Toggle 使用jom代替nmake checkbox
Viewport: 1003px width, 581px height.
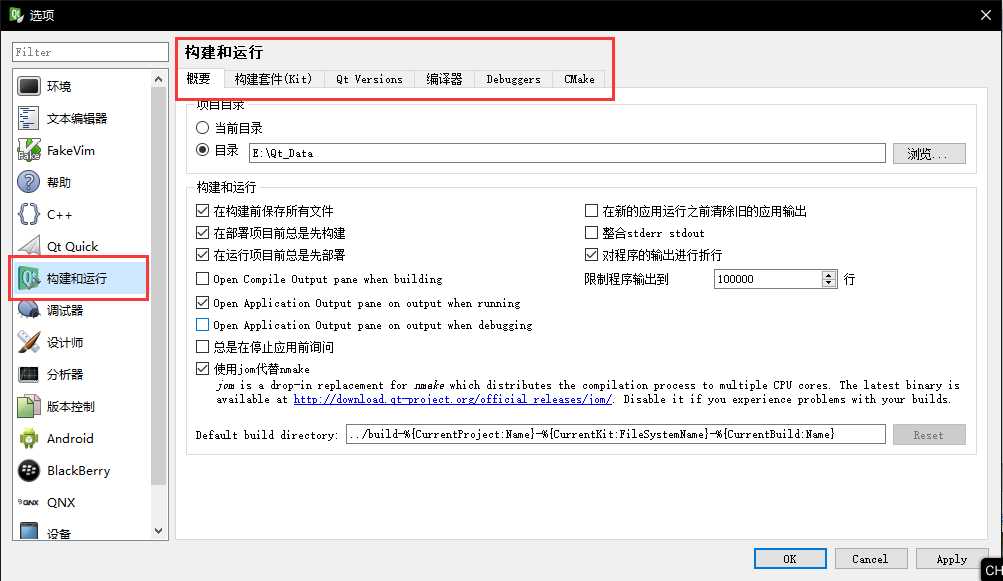click(x=202, y=369)
